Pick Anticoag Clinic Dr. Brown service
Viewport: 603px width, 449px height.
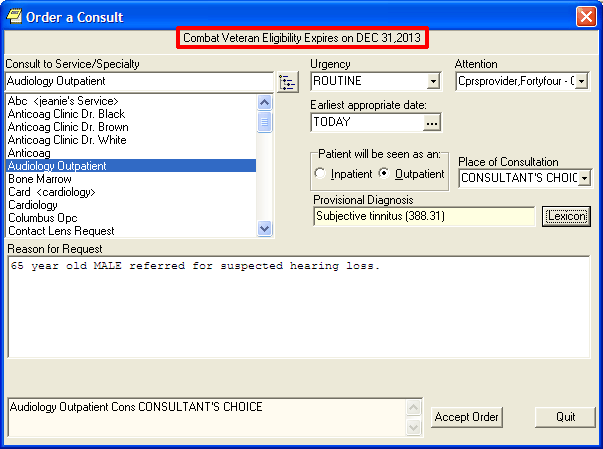(x=67, y=127)
